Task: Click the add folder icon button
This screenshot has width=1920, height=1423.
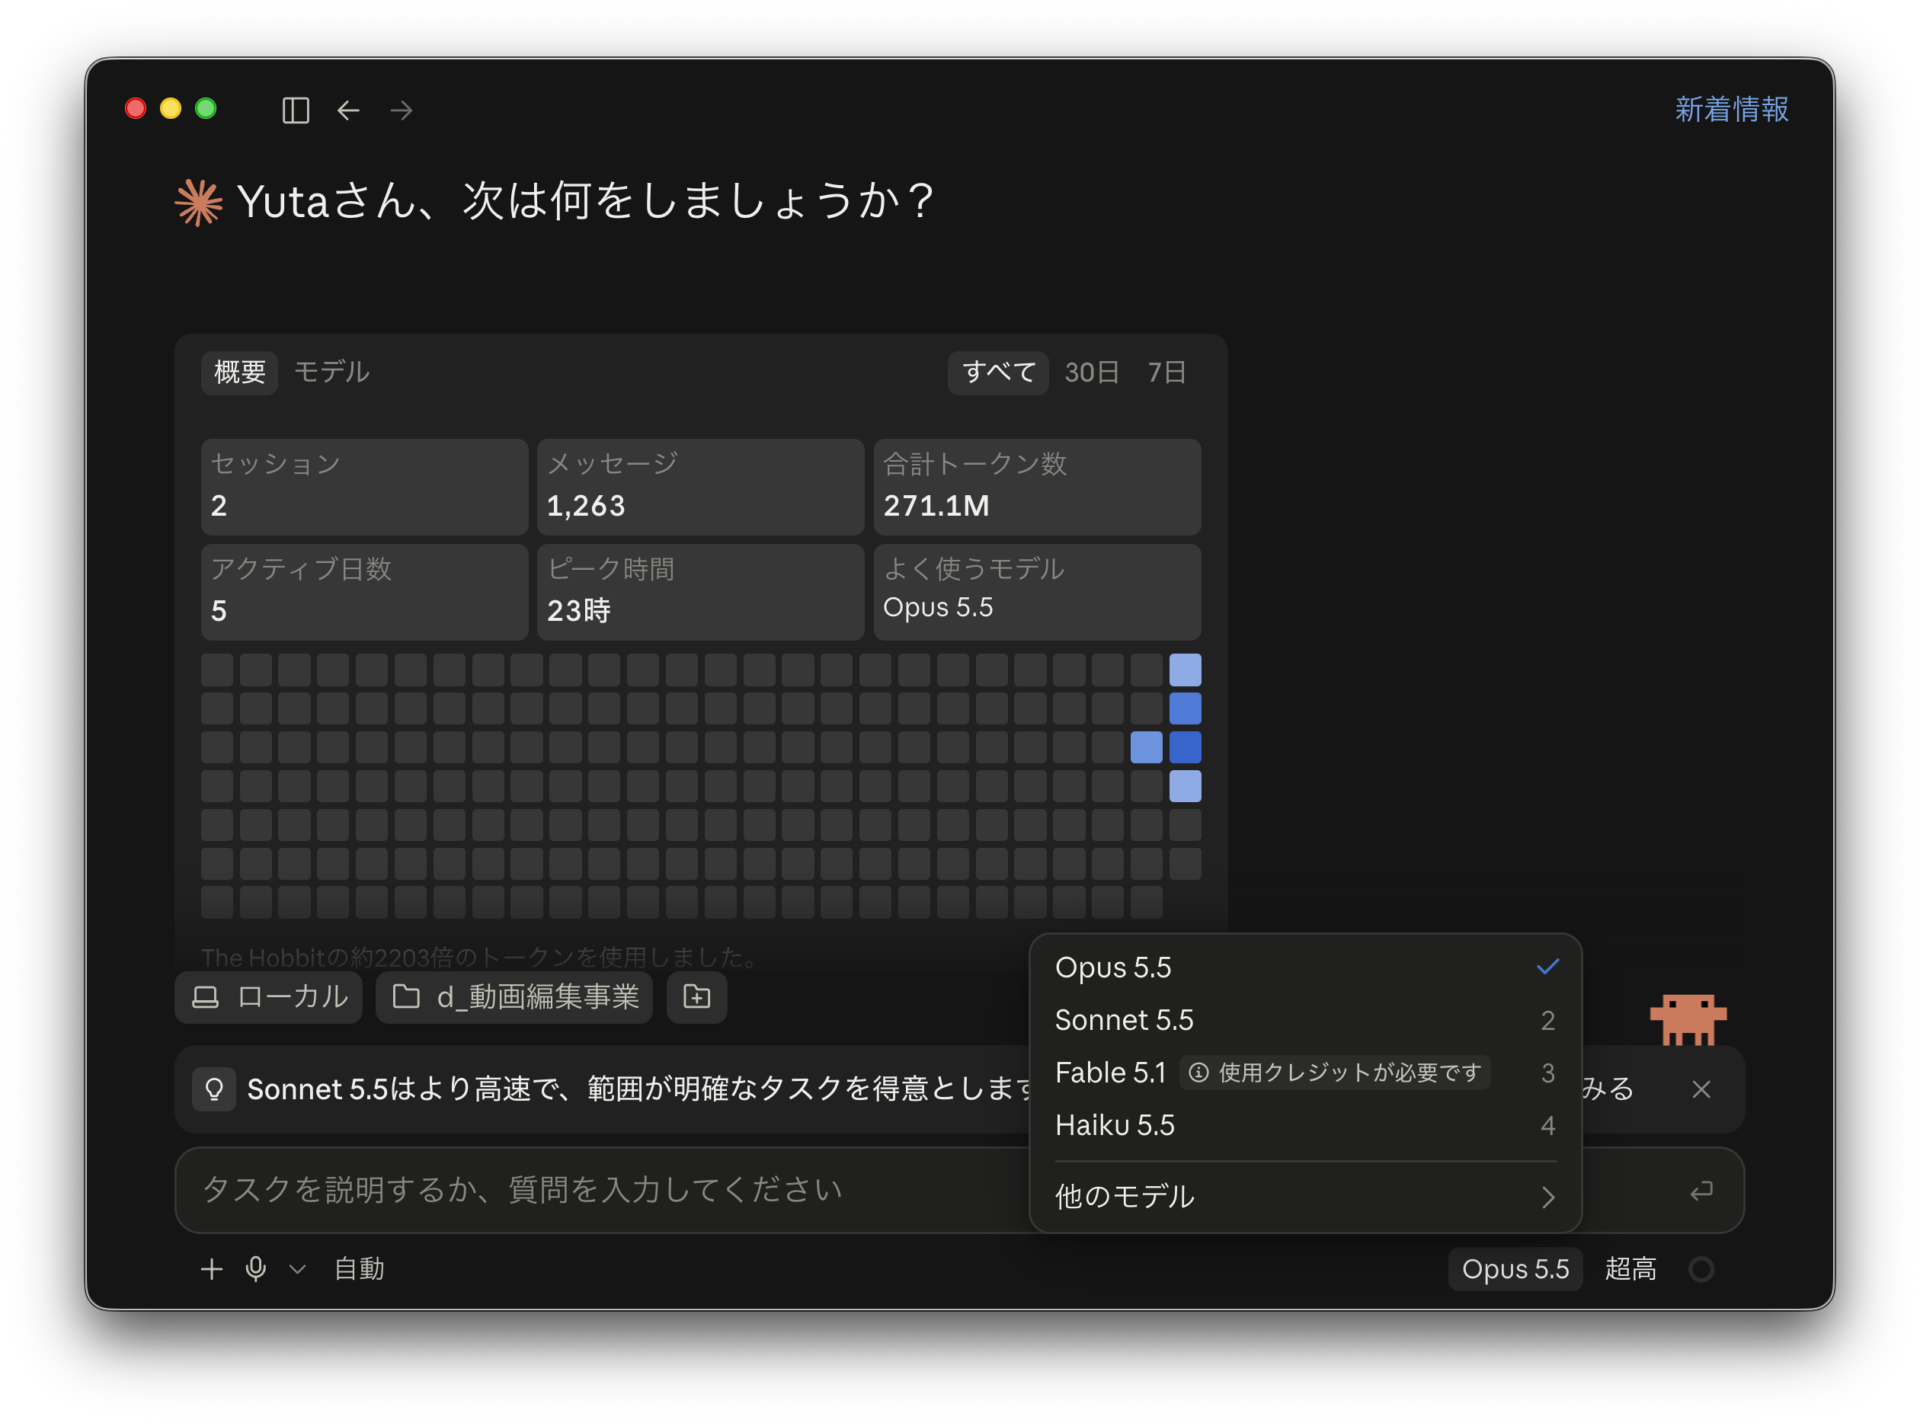Action: pyautogui.click(x=697, y=997)
